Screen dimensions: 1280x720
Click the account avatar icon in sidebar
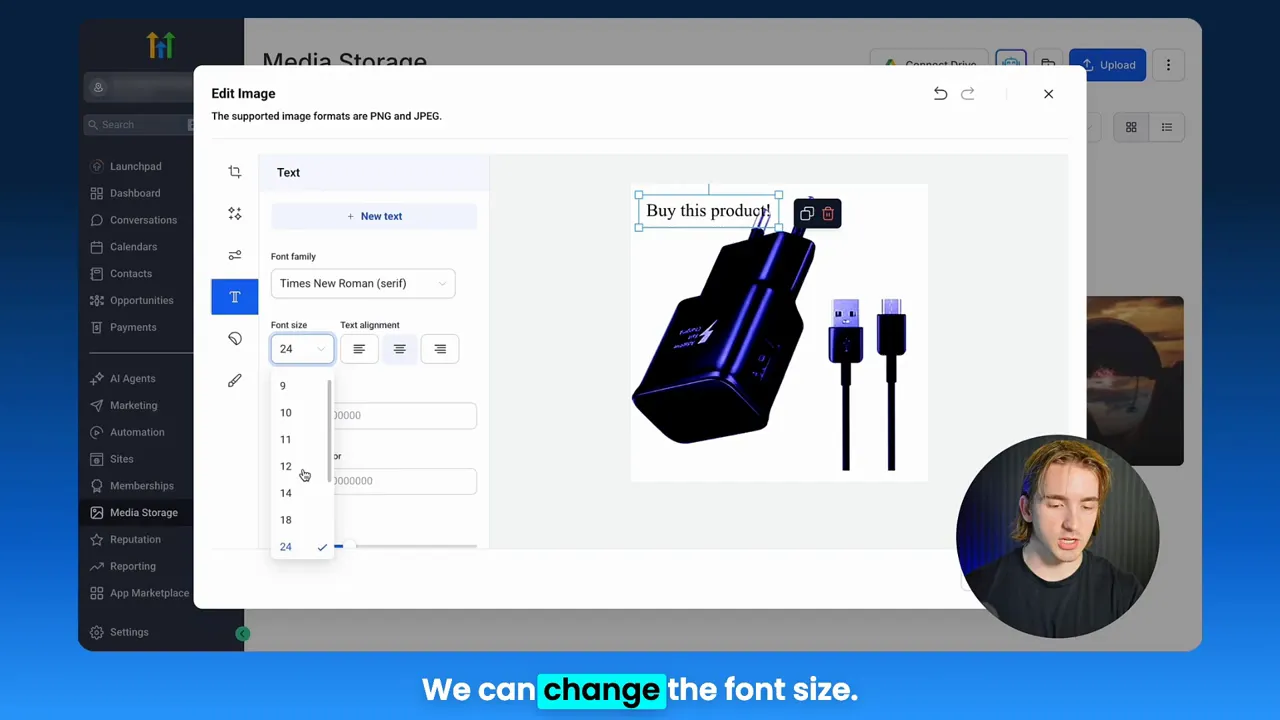click(x=98, y=88)
